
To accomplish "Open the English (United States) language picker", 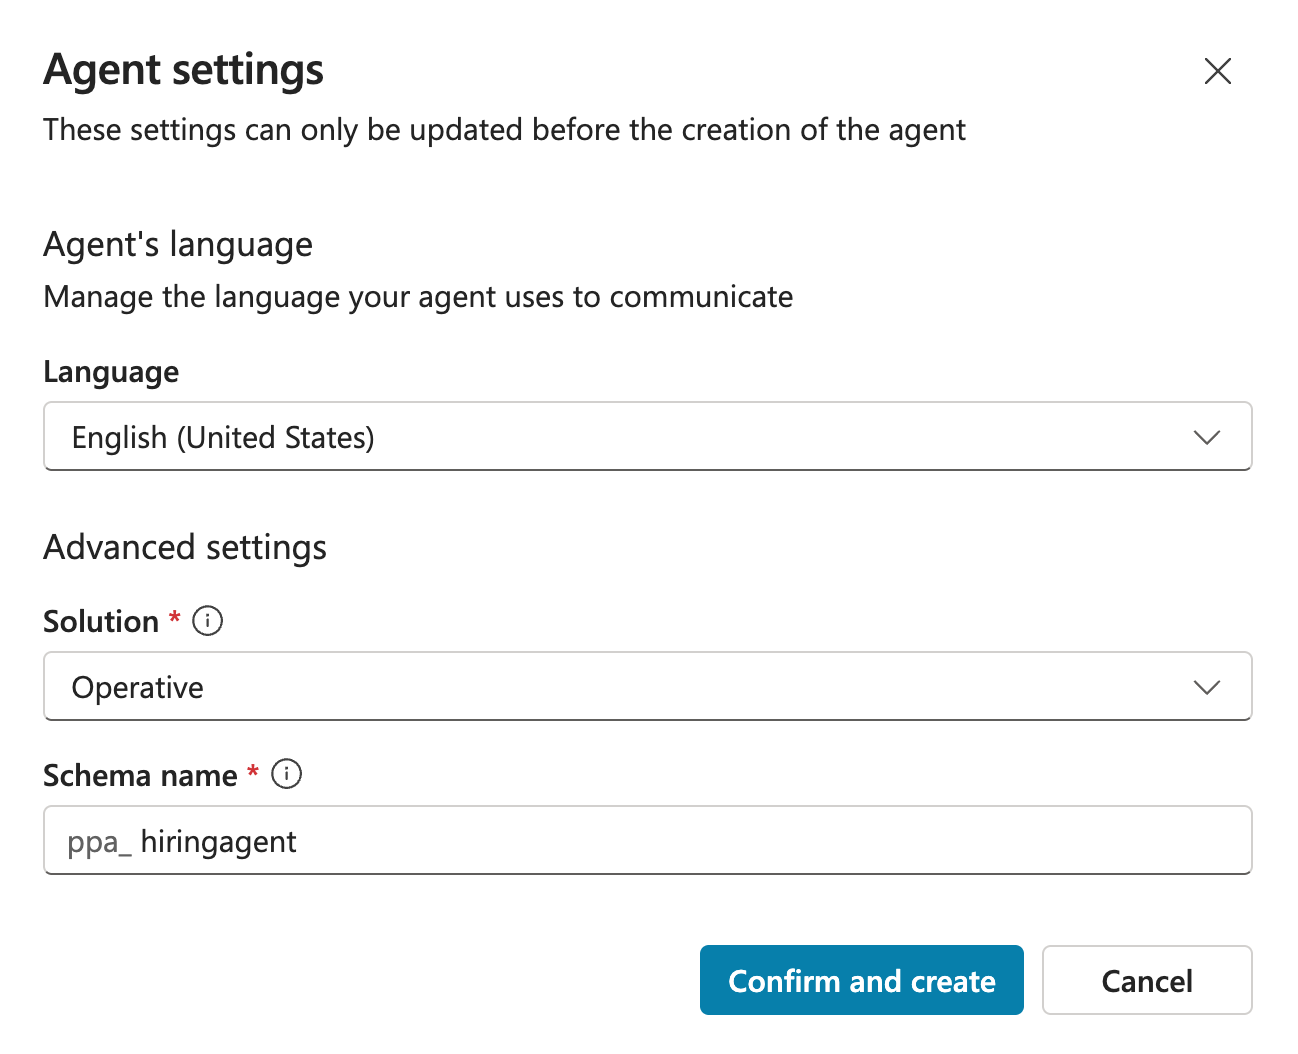I will (647, 437).
